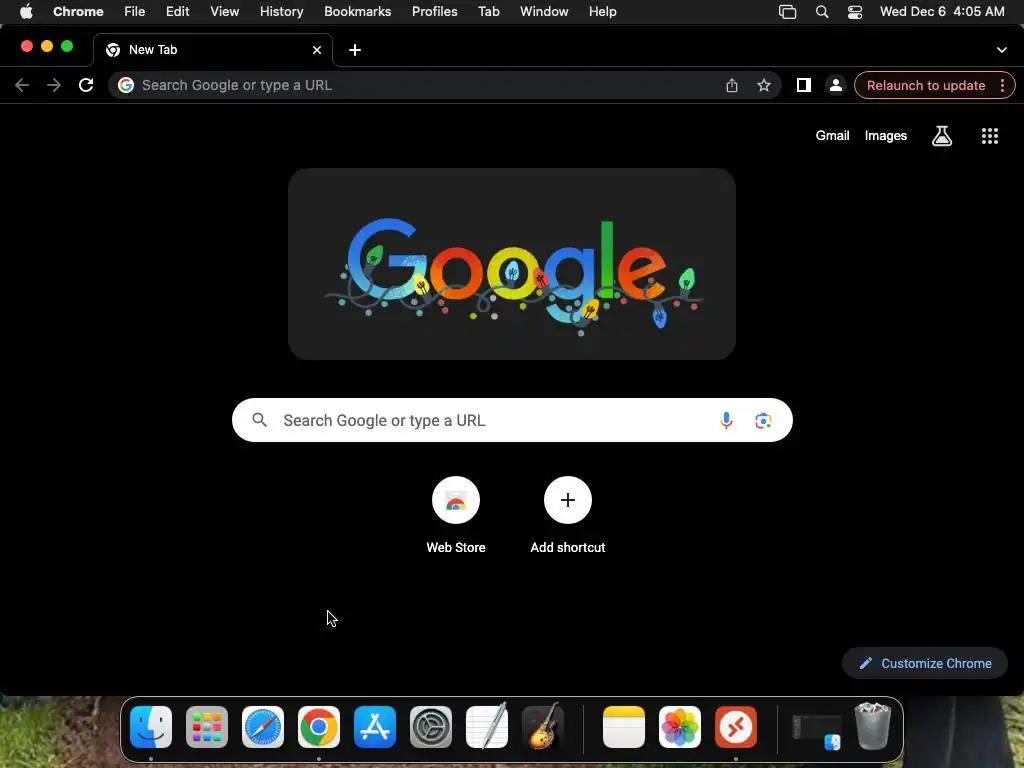This screenshot has width=1024, height=768.
Task: Open the Trash in the Dock
Action: (x=872, y=726)
